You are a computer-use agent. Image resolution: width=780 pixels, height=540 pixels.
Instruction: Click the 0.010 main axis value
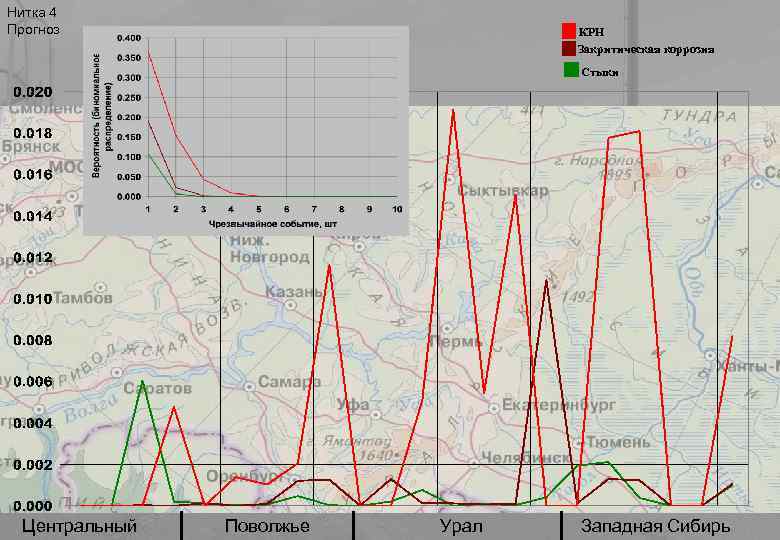(x=33, y=299)
